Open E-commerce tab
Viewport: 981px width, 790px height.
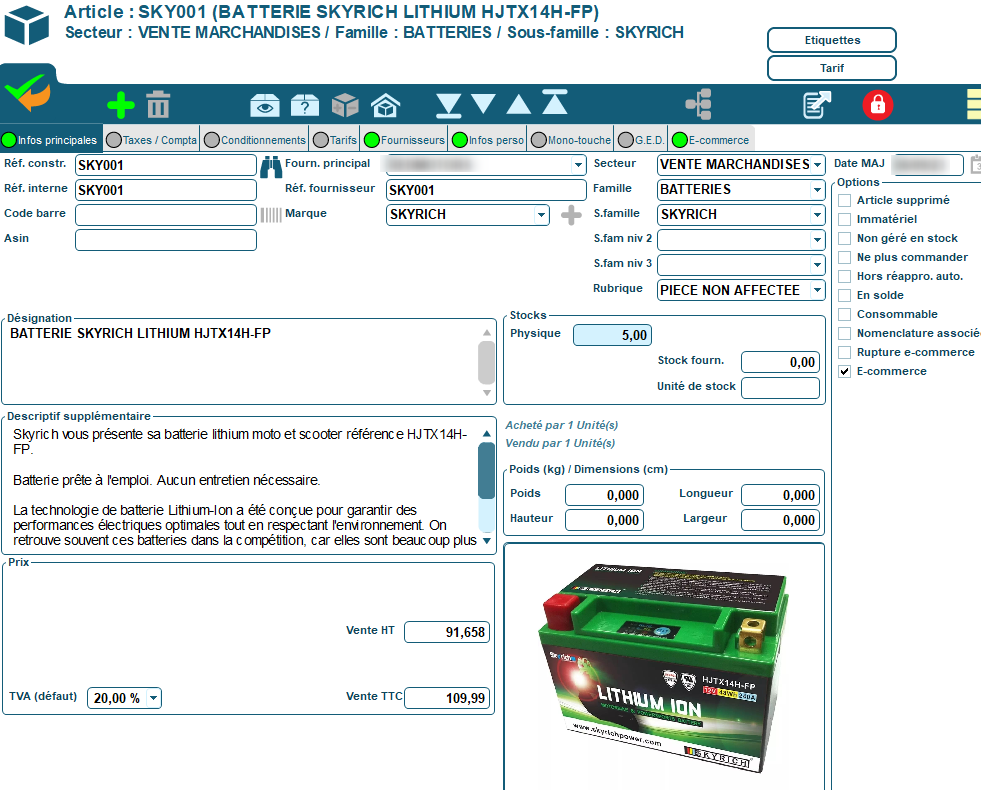[x=711, y=140]
